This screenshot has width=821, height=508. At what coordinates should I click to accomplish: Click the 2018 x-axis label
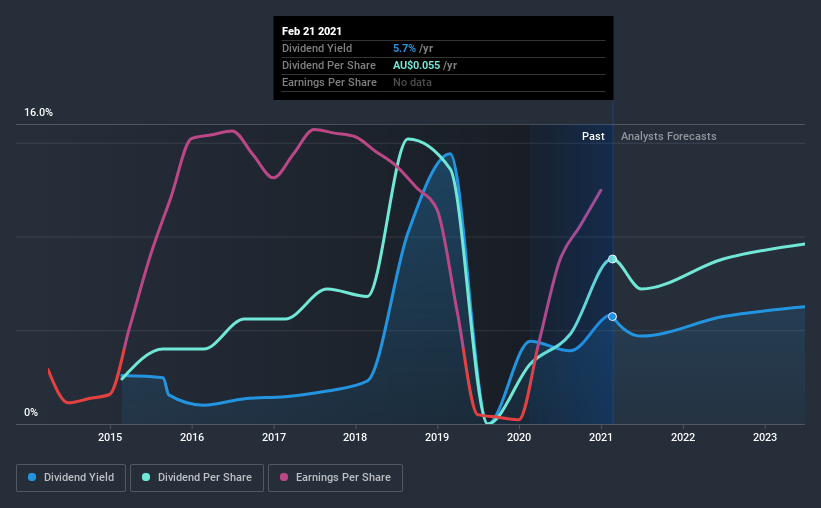pyautogui.click(x=355, y=437)
